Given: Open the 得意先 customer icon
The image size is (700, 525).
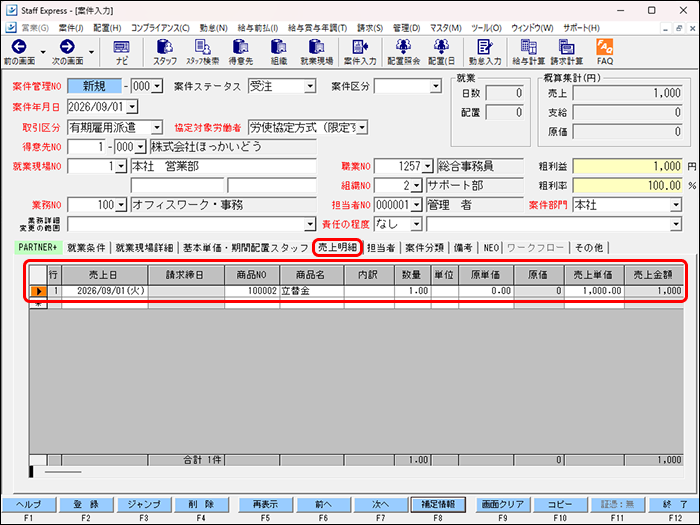Looking at the screenshot, I should tap(241, 52).
